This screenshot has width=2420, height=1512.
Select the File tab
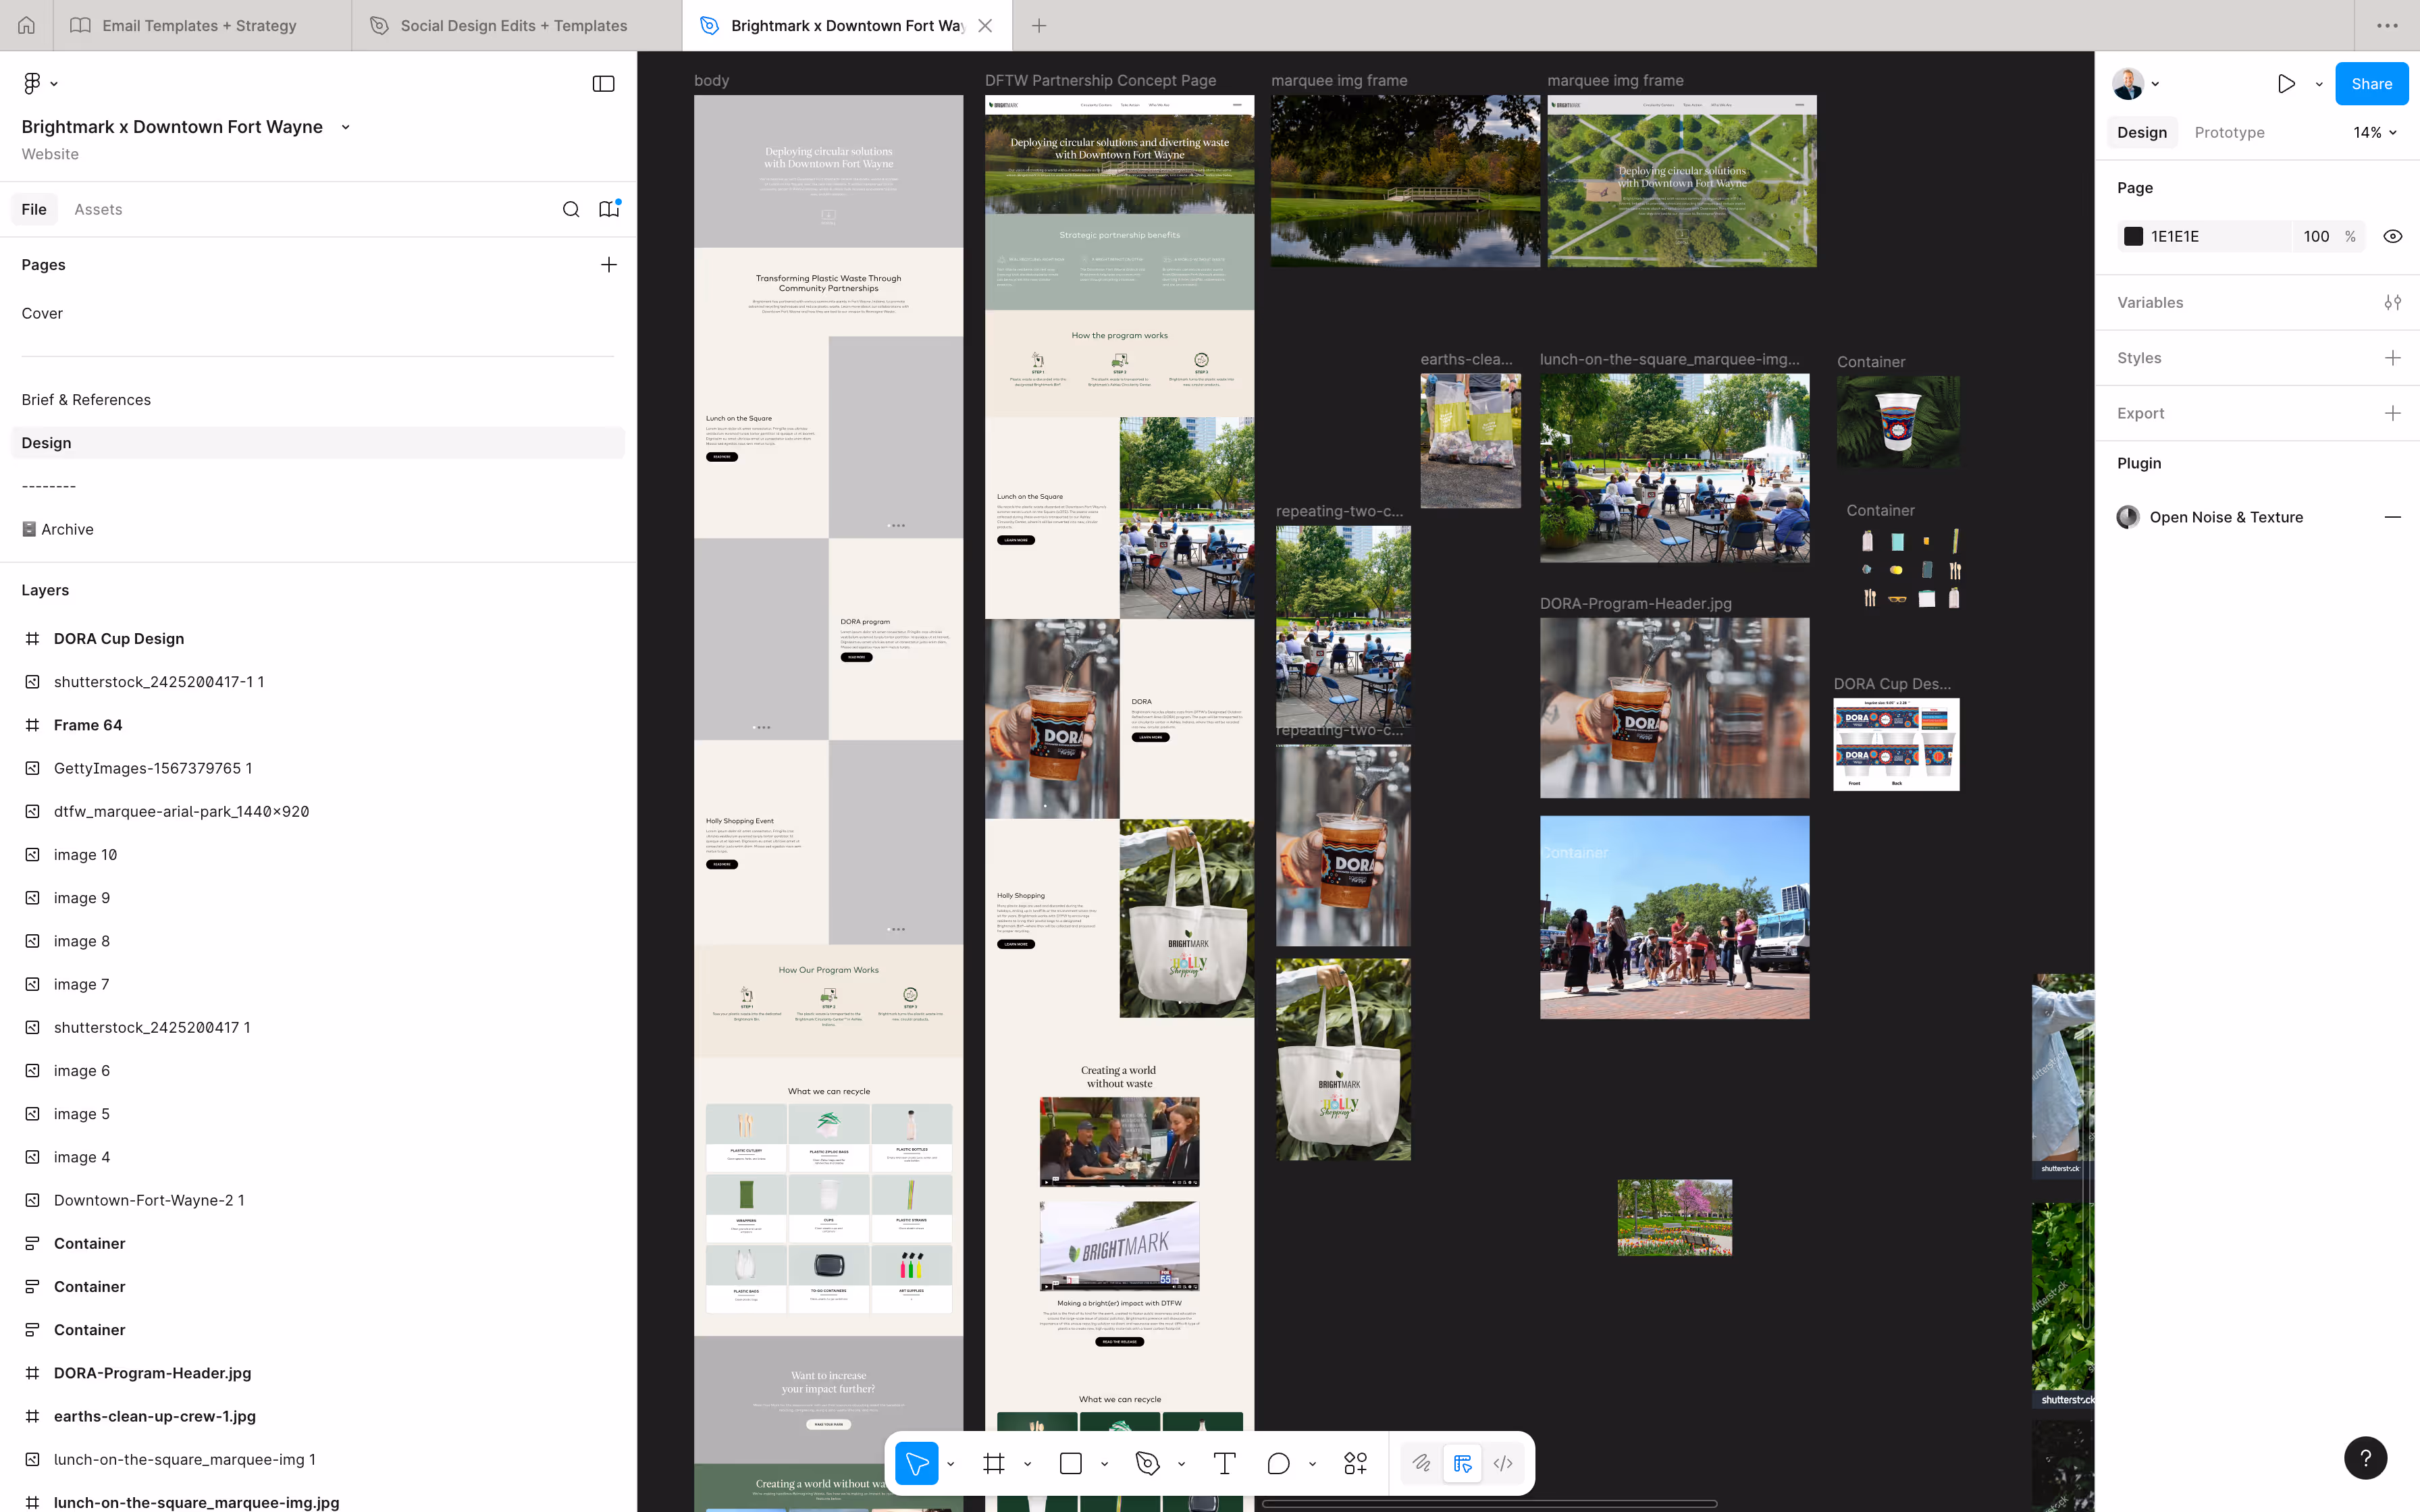pos(34,209)
